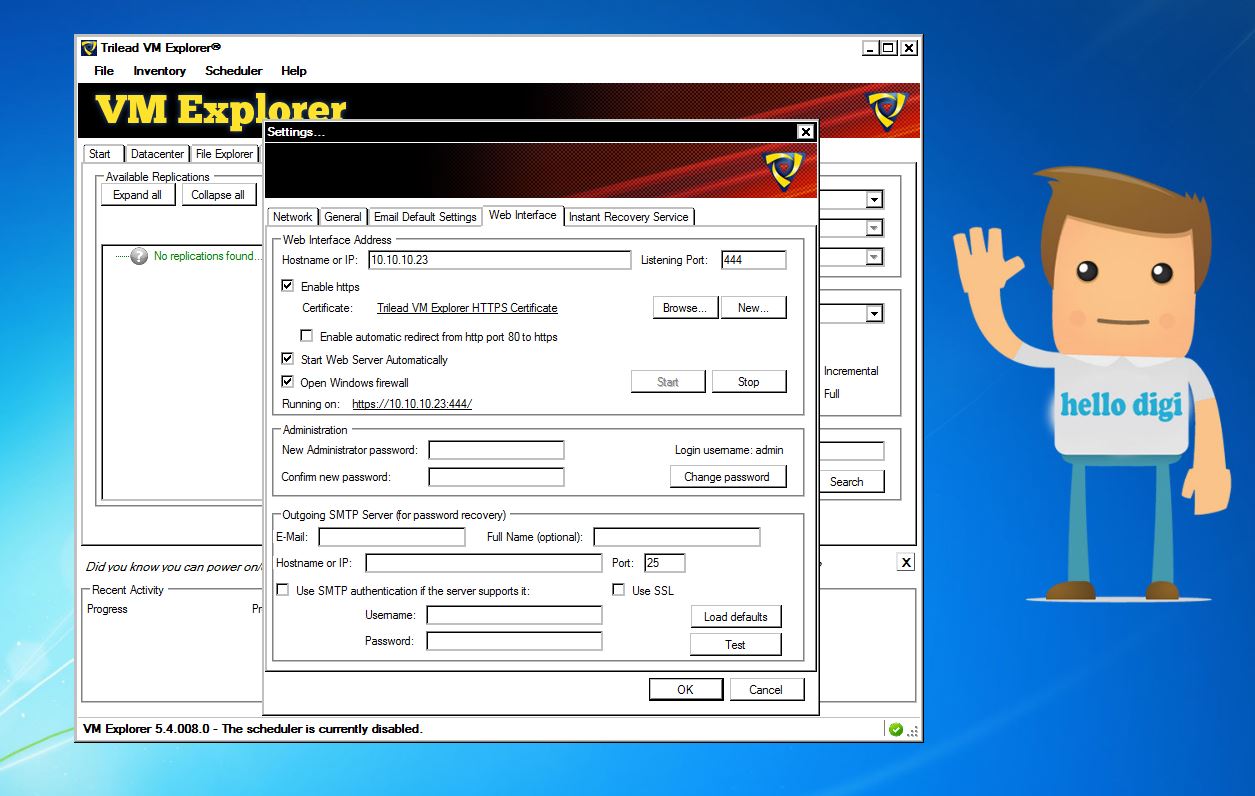Open the dropdown above Incremental option
Screen dimensions: 1255x796
(x=874, y=313)
